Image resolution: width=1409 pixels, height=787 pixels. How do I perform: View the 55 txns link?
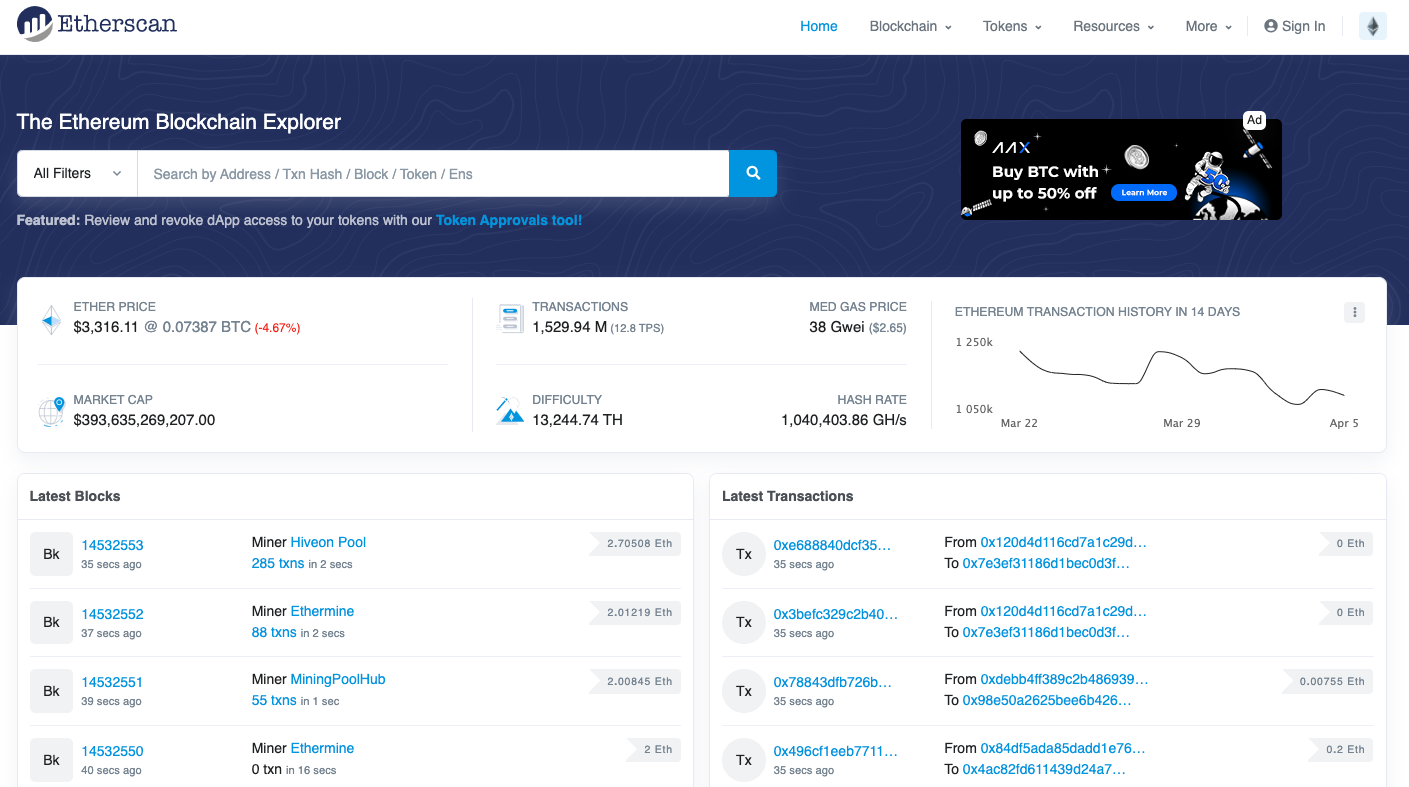coord(274,701)
